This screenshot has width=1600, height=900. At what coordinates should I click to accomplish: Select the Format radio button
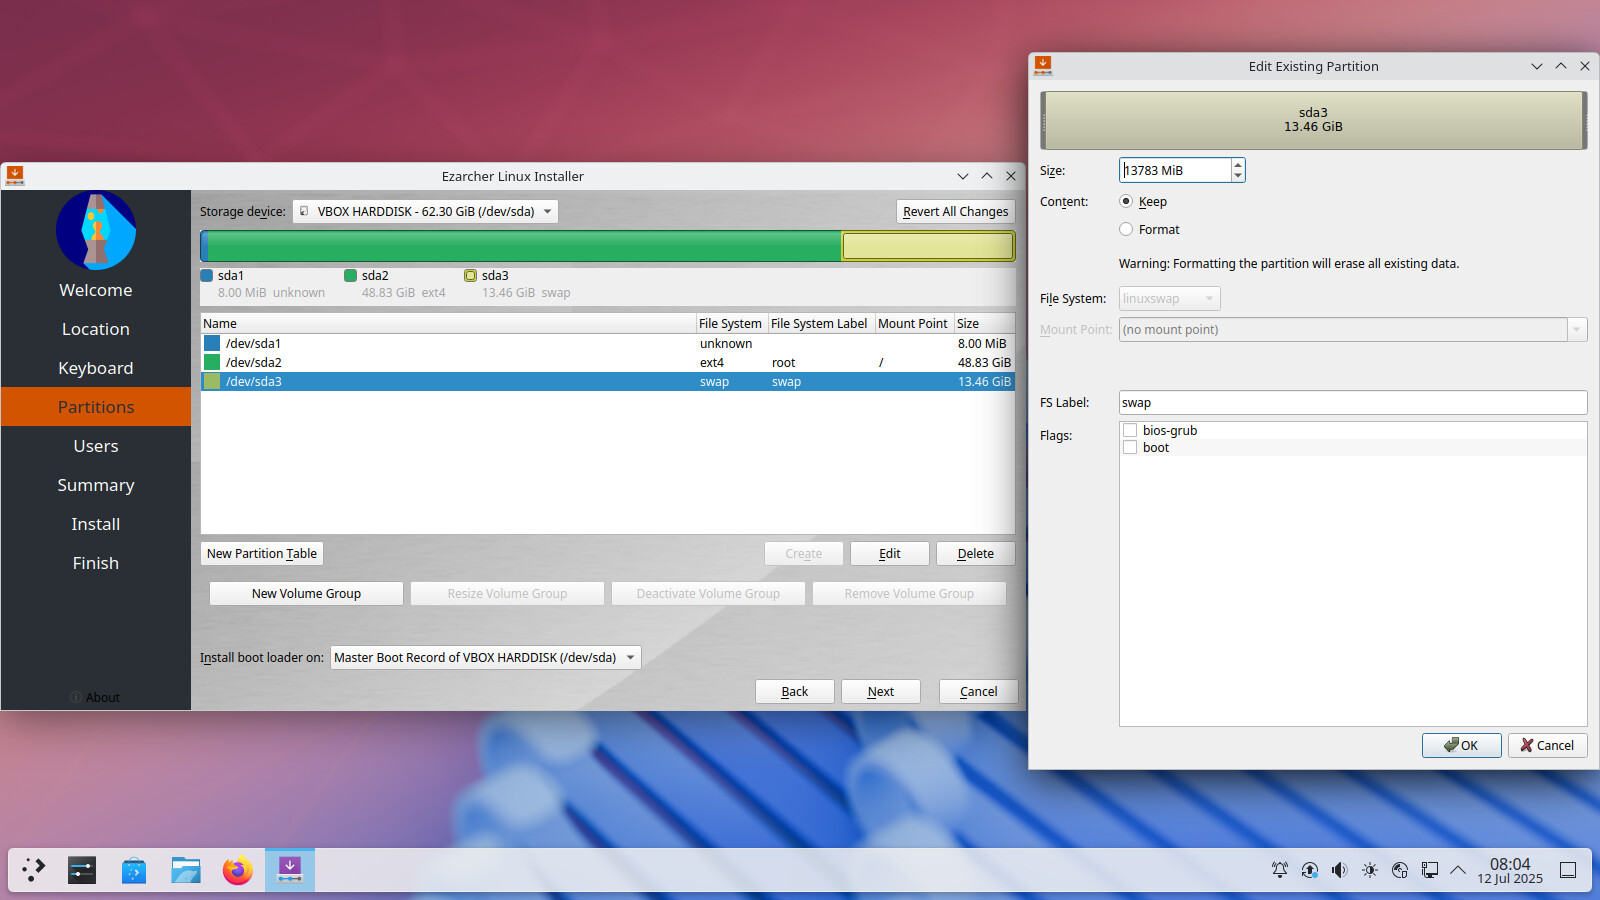pos(1127,229)
